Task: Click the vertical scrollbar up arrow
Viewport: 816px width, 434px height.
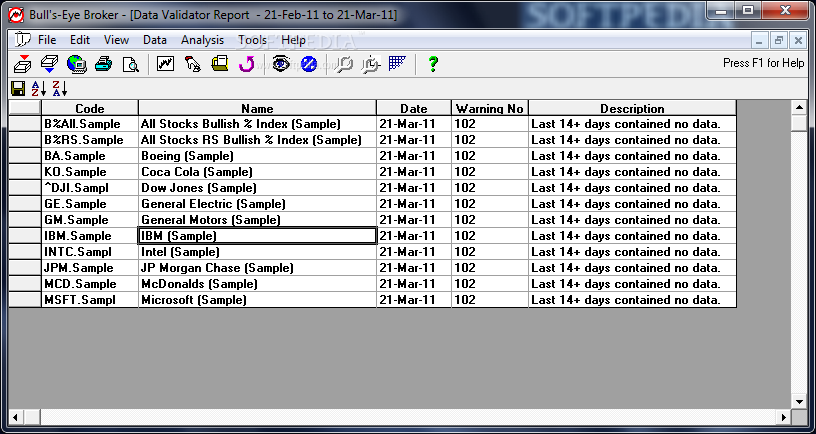Action: [799, 108]
